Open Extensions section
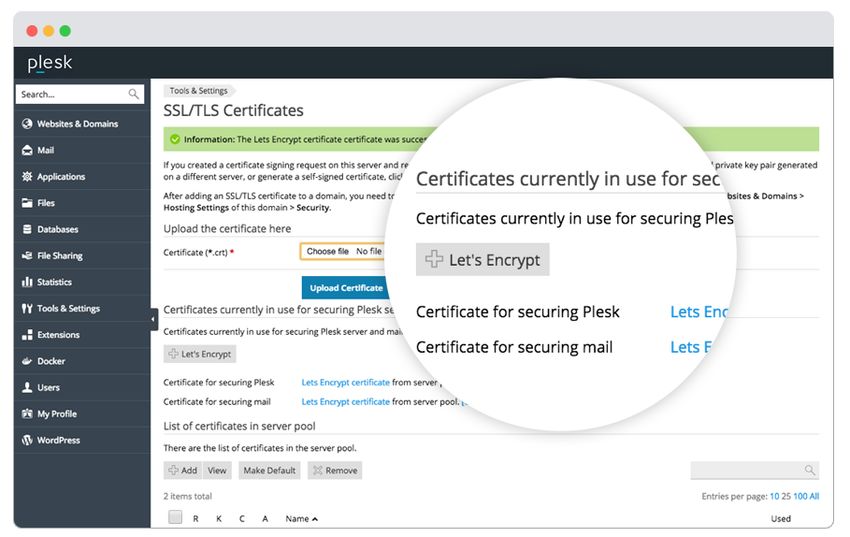The height and width of the screenshot is (537, 850). (x=81, y=335)
